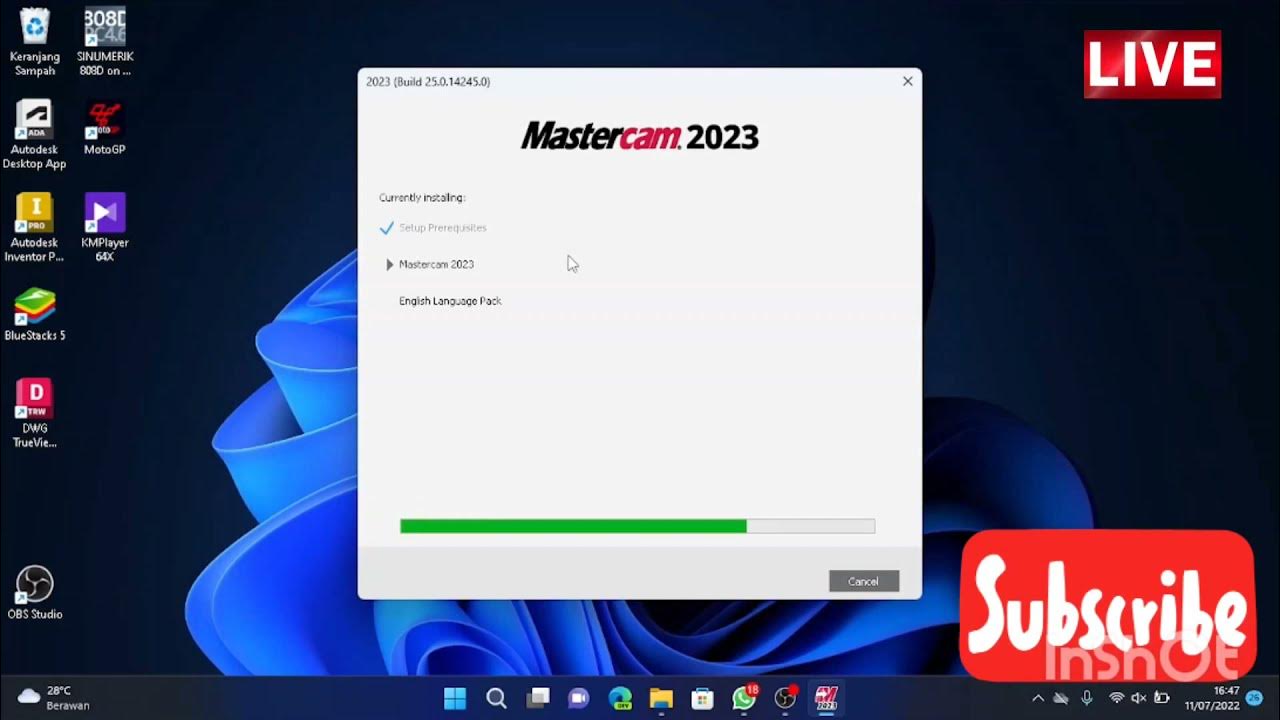This screenshot has width=1280, height=720.
Task: Open the weather widget showing 28°C Berawan
Action: [x=54, y=698]
